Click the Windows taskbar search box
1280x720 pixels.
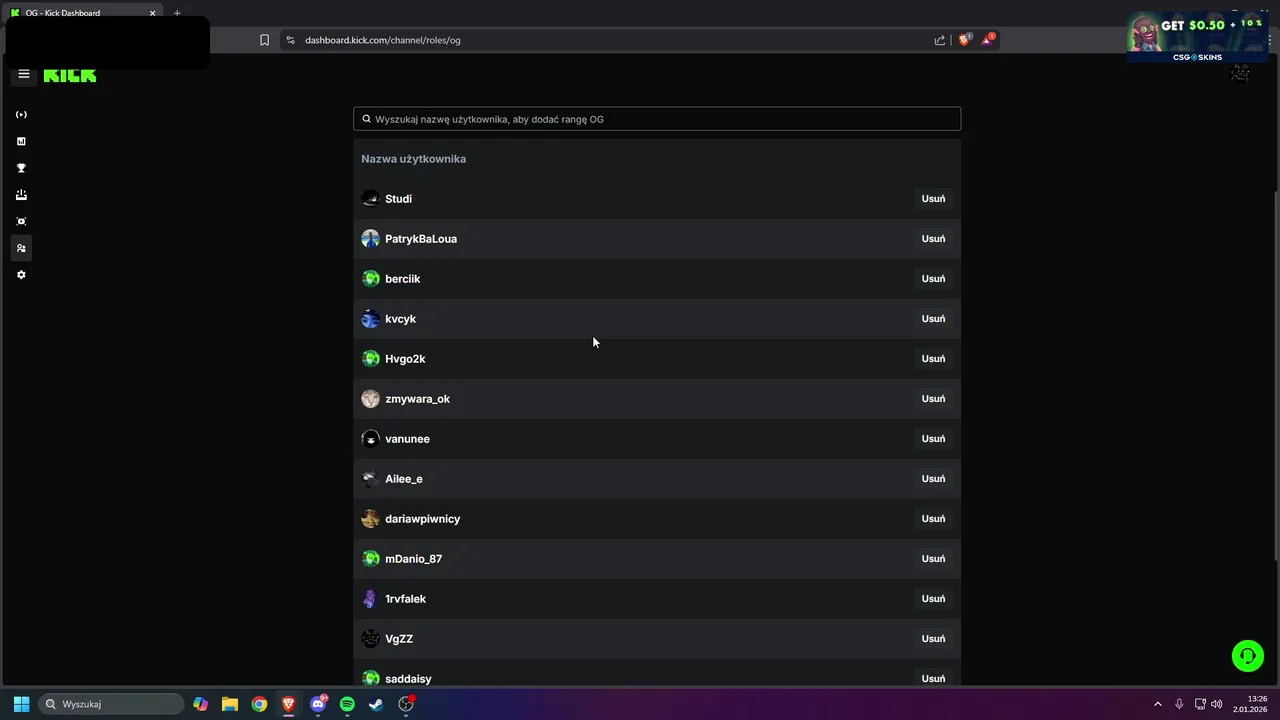(111, 704)
